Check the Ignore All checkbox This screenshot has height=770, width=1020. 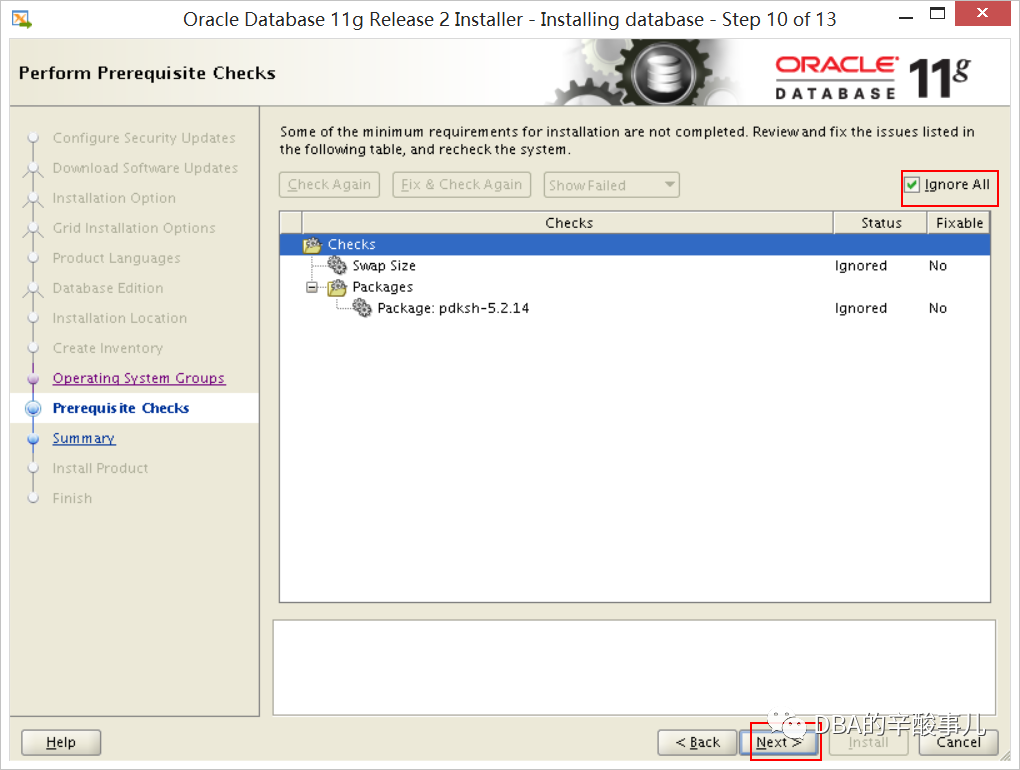pos(912,185)
